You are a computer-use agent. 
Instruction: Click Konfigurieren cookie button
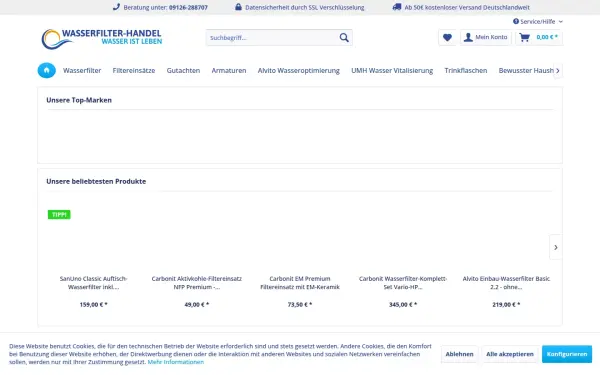click(567, 354)
